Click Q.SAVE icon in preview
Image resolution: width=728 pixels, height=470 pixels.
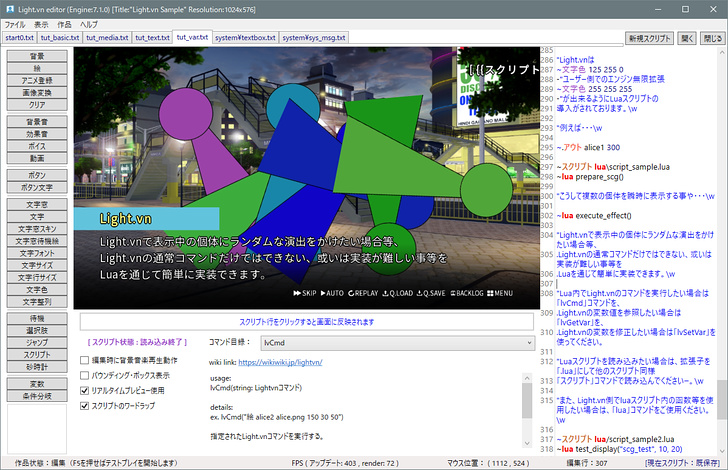(431, 293)
